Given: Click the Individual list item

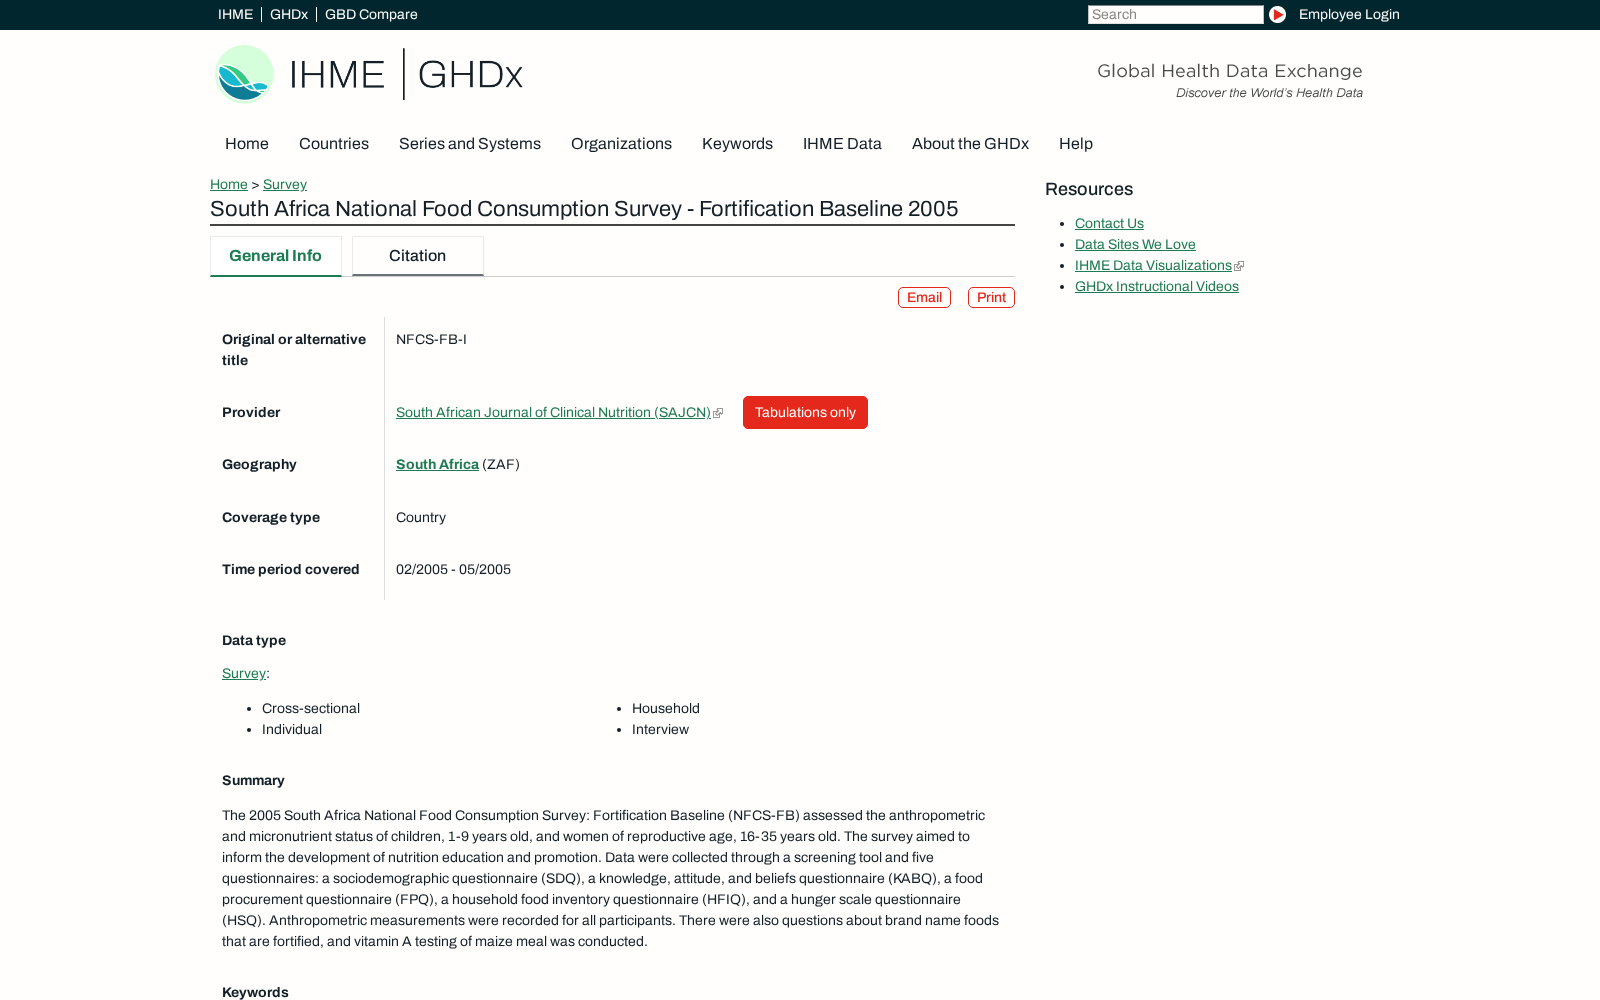Looking at the screenshot, I should click(x=292, y=729).
